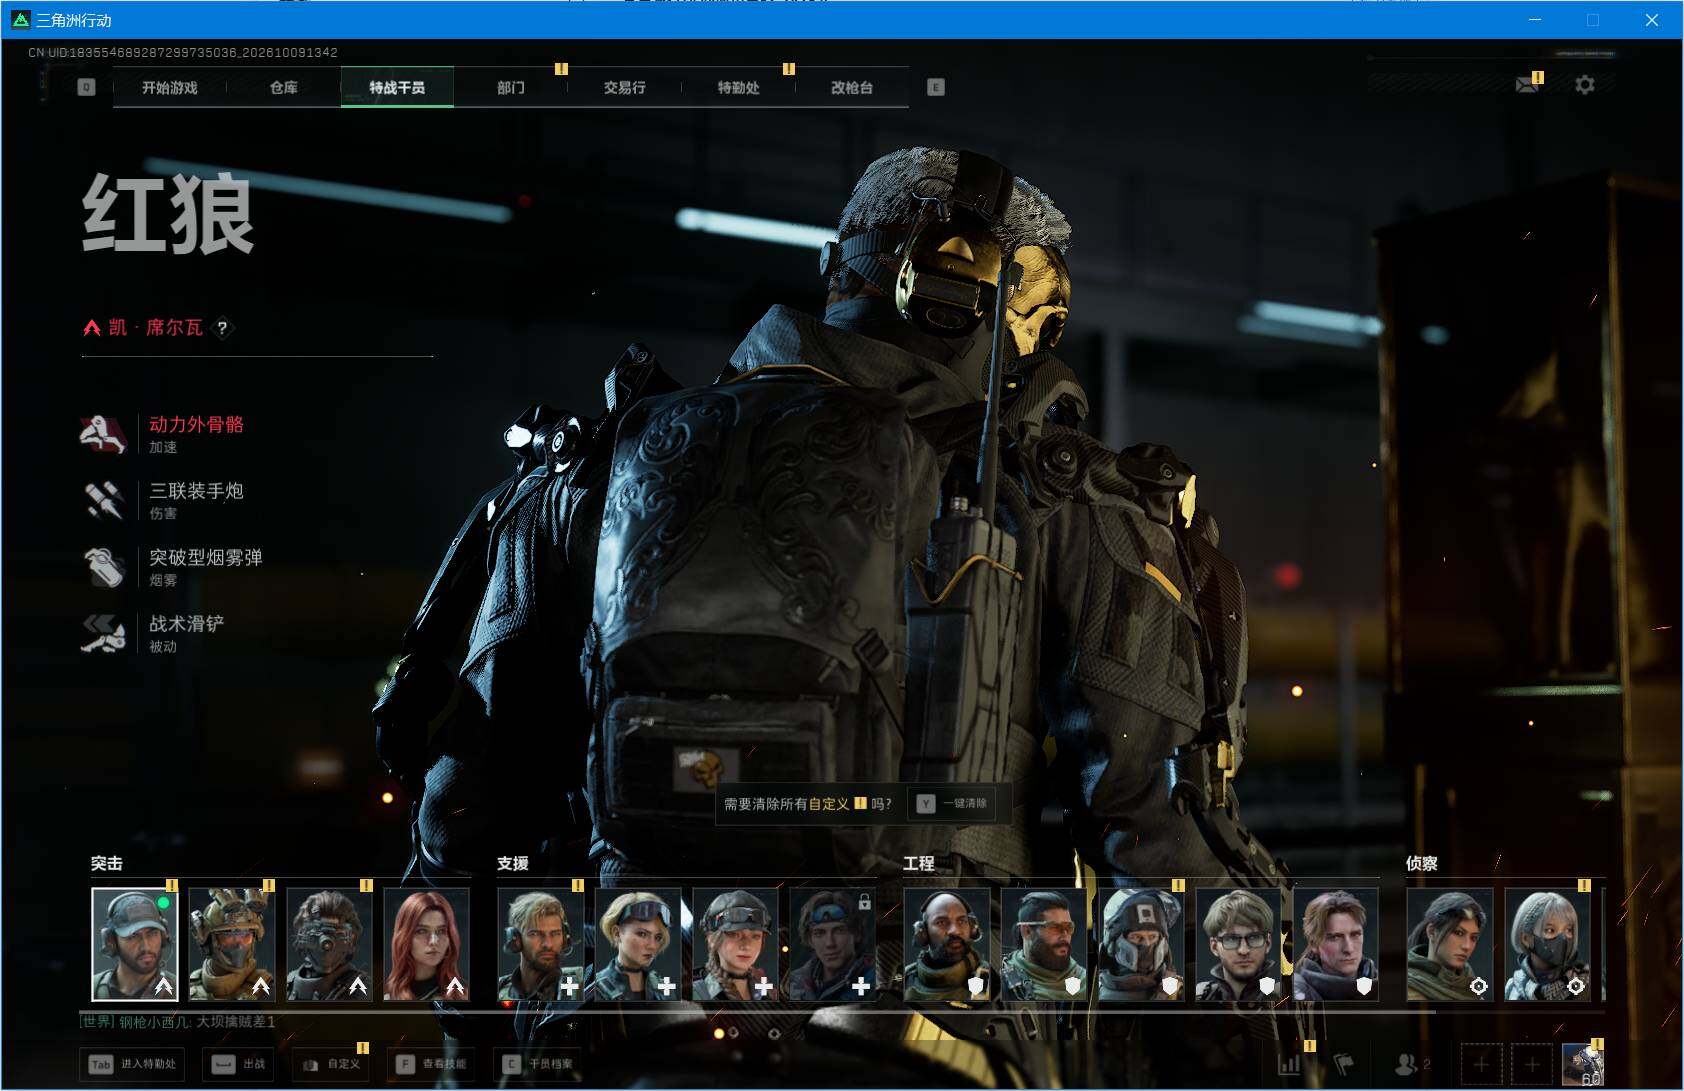1684x1091 pixels.
Task: Open the settings gear icon
Action: click(1585, 85)
